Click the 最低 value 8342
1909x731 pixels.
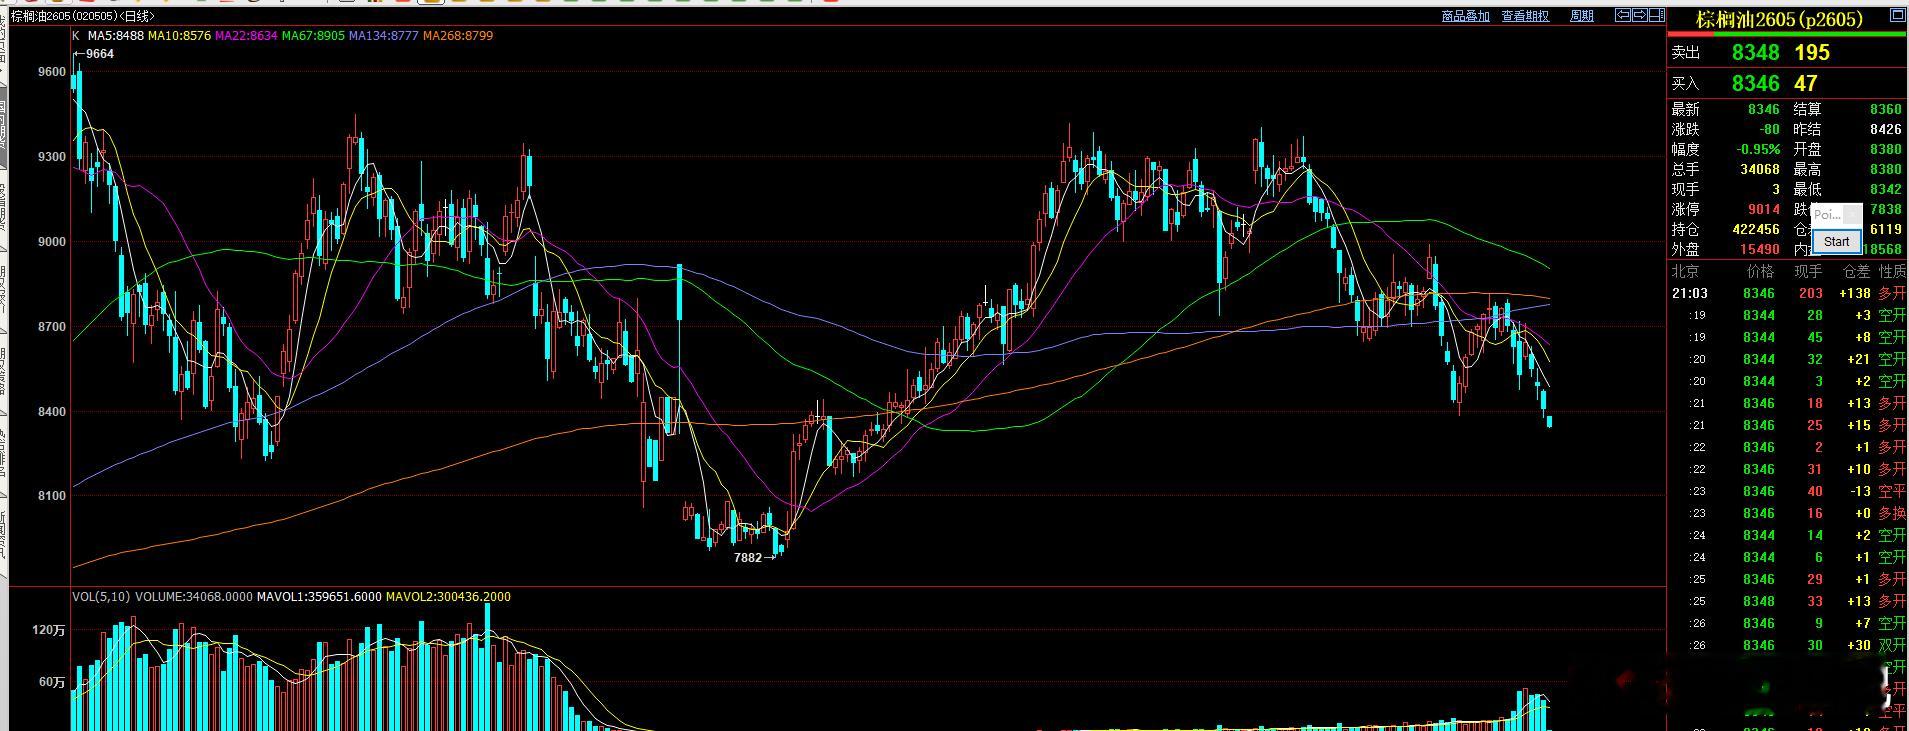point(1885,189)
